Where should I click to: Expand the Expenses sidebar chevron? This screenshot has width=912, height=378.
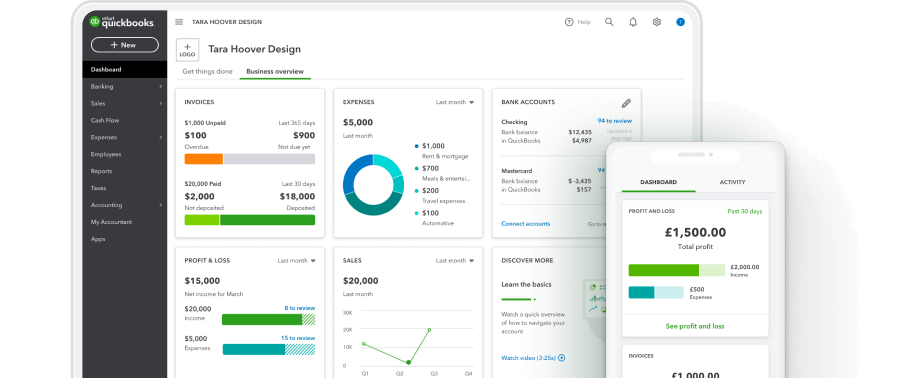coord(161,137)
